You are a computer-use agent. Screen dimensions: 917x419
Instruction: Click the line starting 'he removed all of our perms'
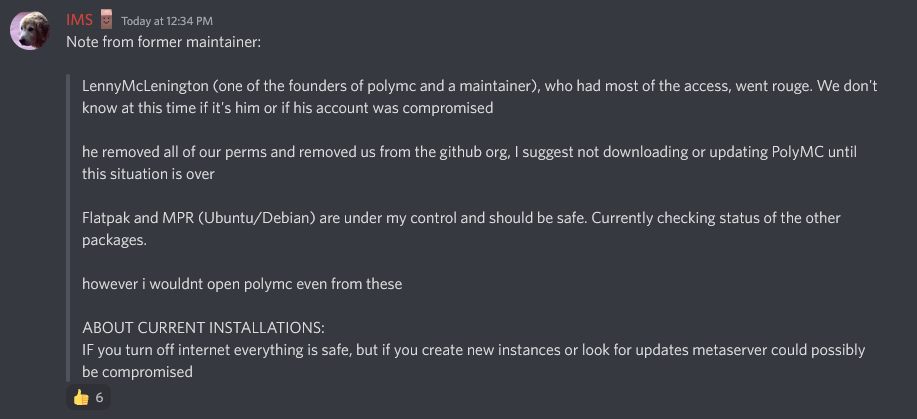(x=470, y=152)
